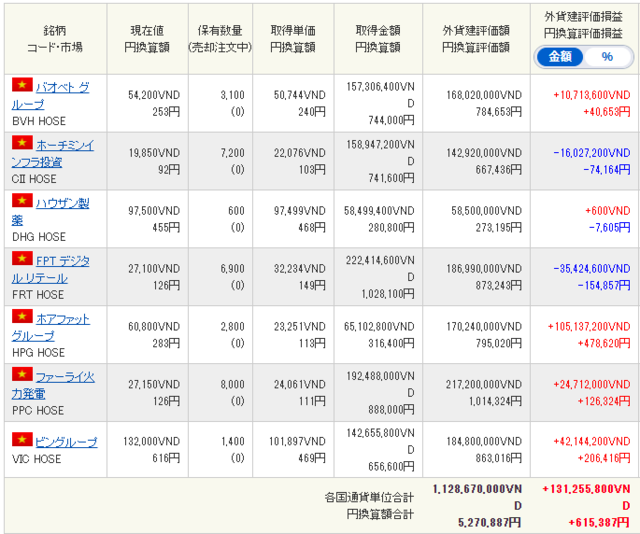640x534 pixels.
Task: Click the 50,744VND acquisition price
Action: (300, 95)
